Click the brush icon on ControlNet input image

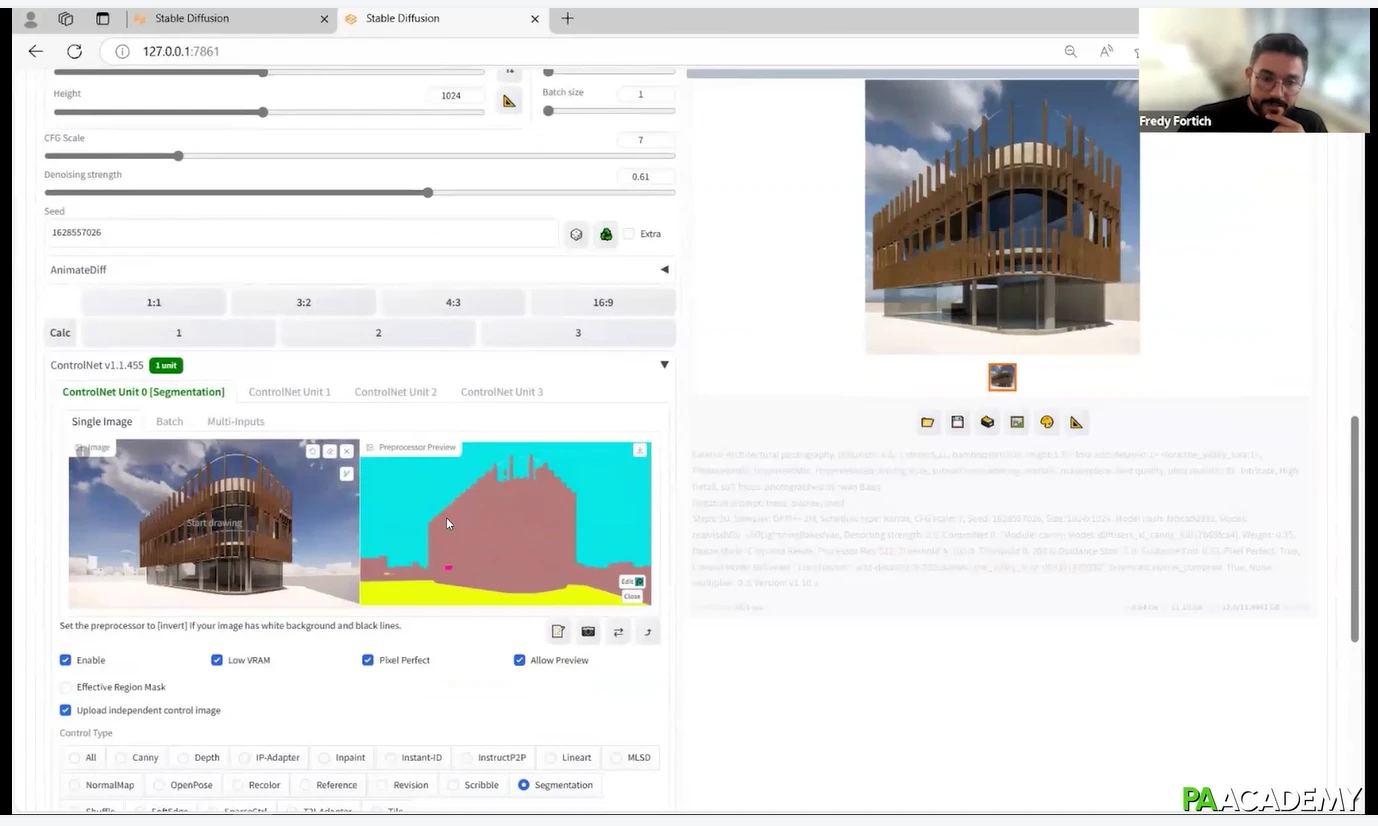click(347, 474)
